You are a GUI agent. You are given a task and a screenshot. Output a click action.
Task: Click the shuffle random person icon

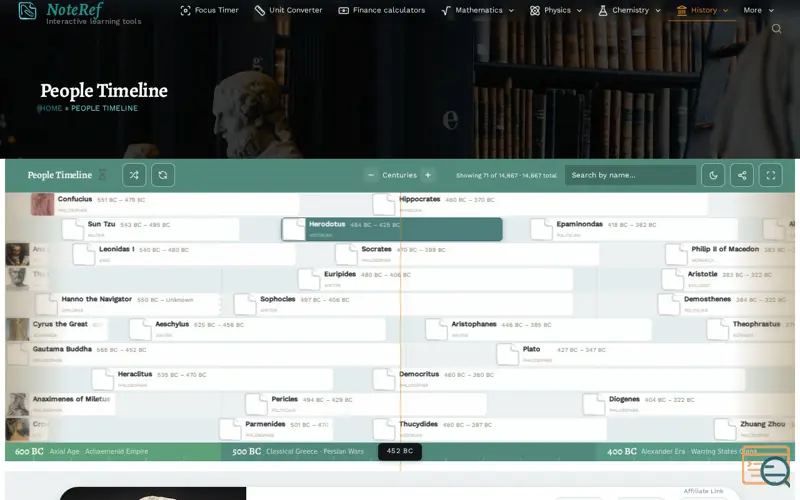click(x=134, y=175)
